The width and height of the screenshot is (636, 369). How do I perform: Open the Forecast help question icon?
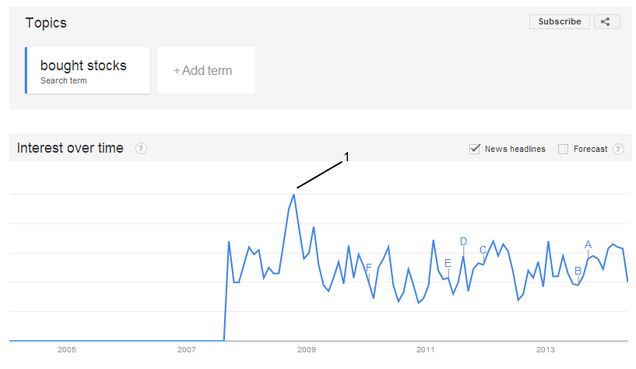tap(618, 149)
